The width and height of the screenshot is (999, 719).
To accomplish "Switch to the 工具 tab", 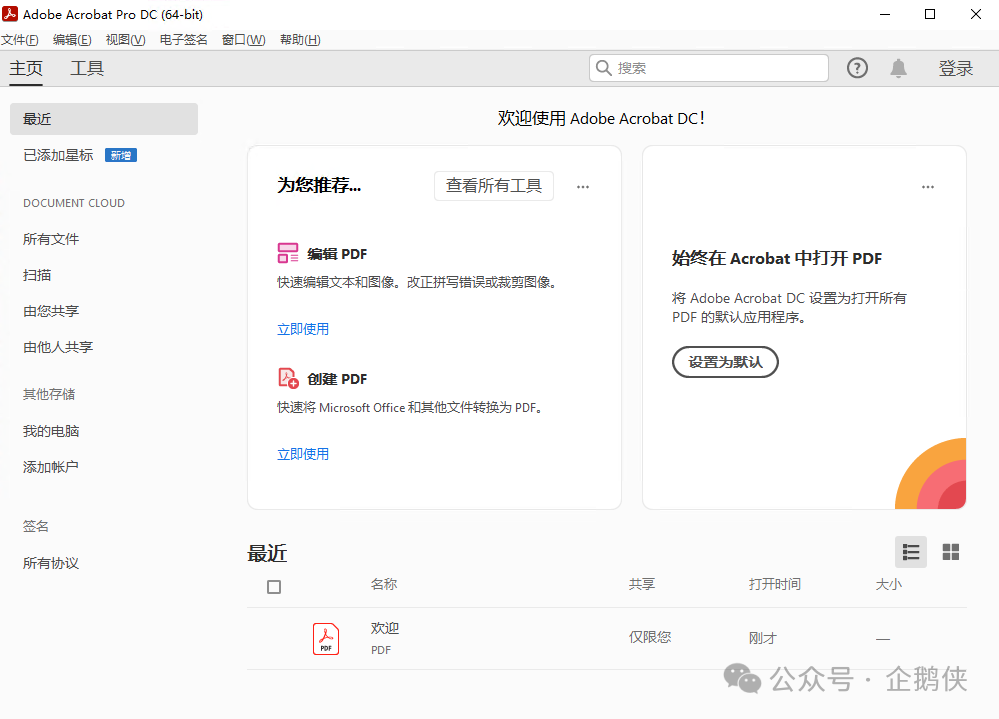I will point(87,68).
